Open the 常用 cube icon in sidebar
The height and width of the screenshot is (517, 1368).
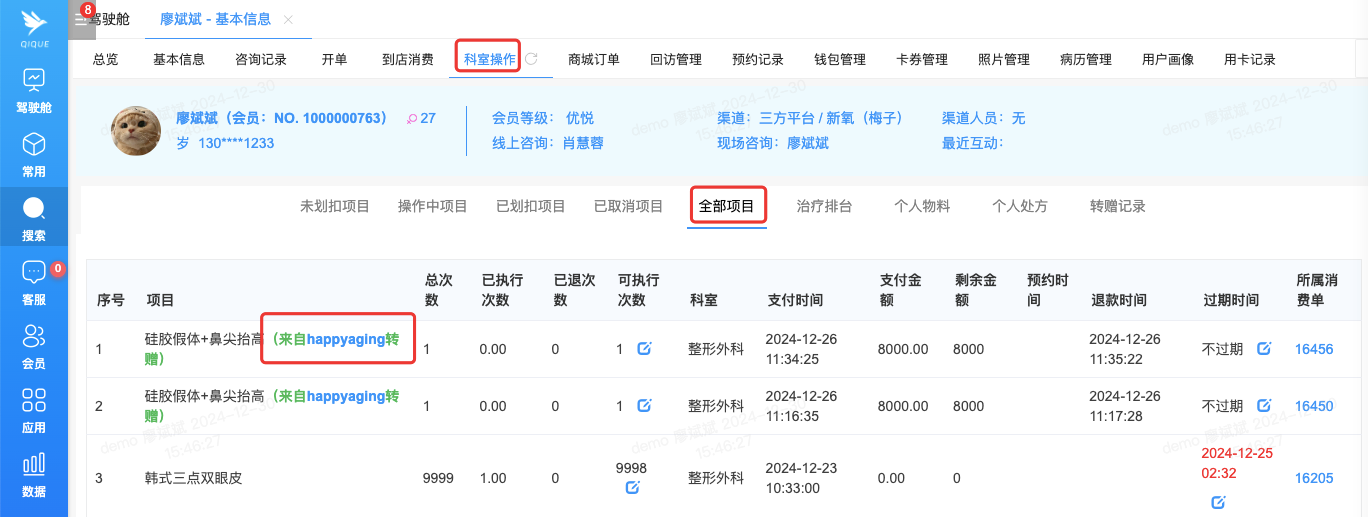[34, 153]
